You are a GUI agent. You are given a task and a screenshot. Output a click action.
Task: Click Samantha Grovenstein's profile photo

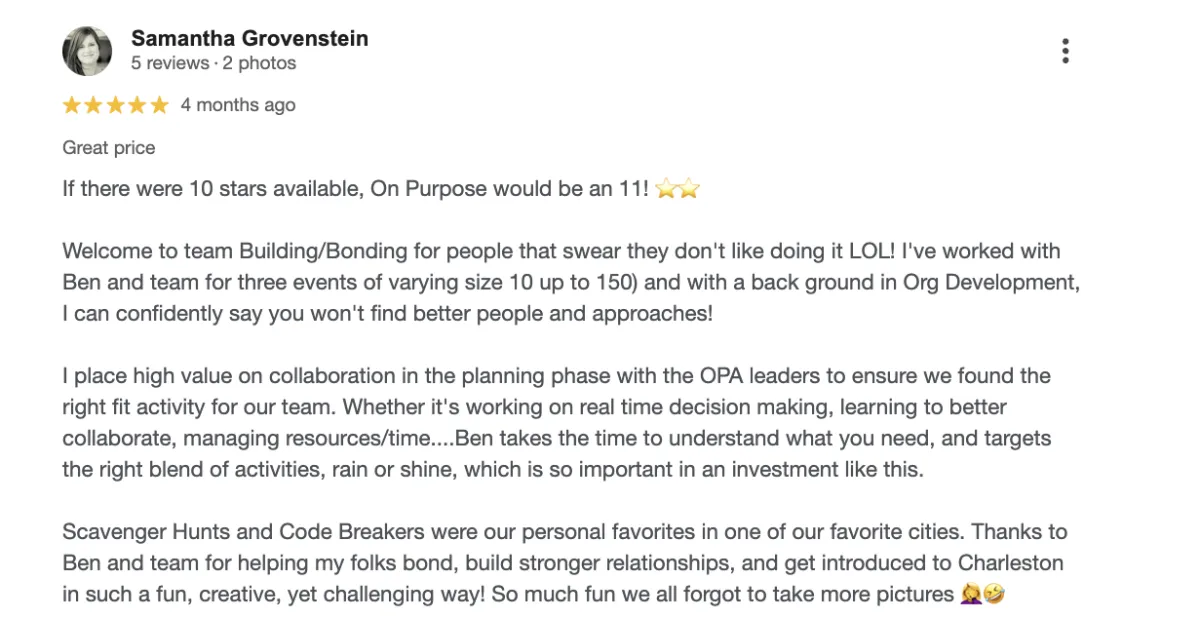[x=87, y=51]
